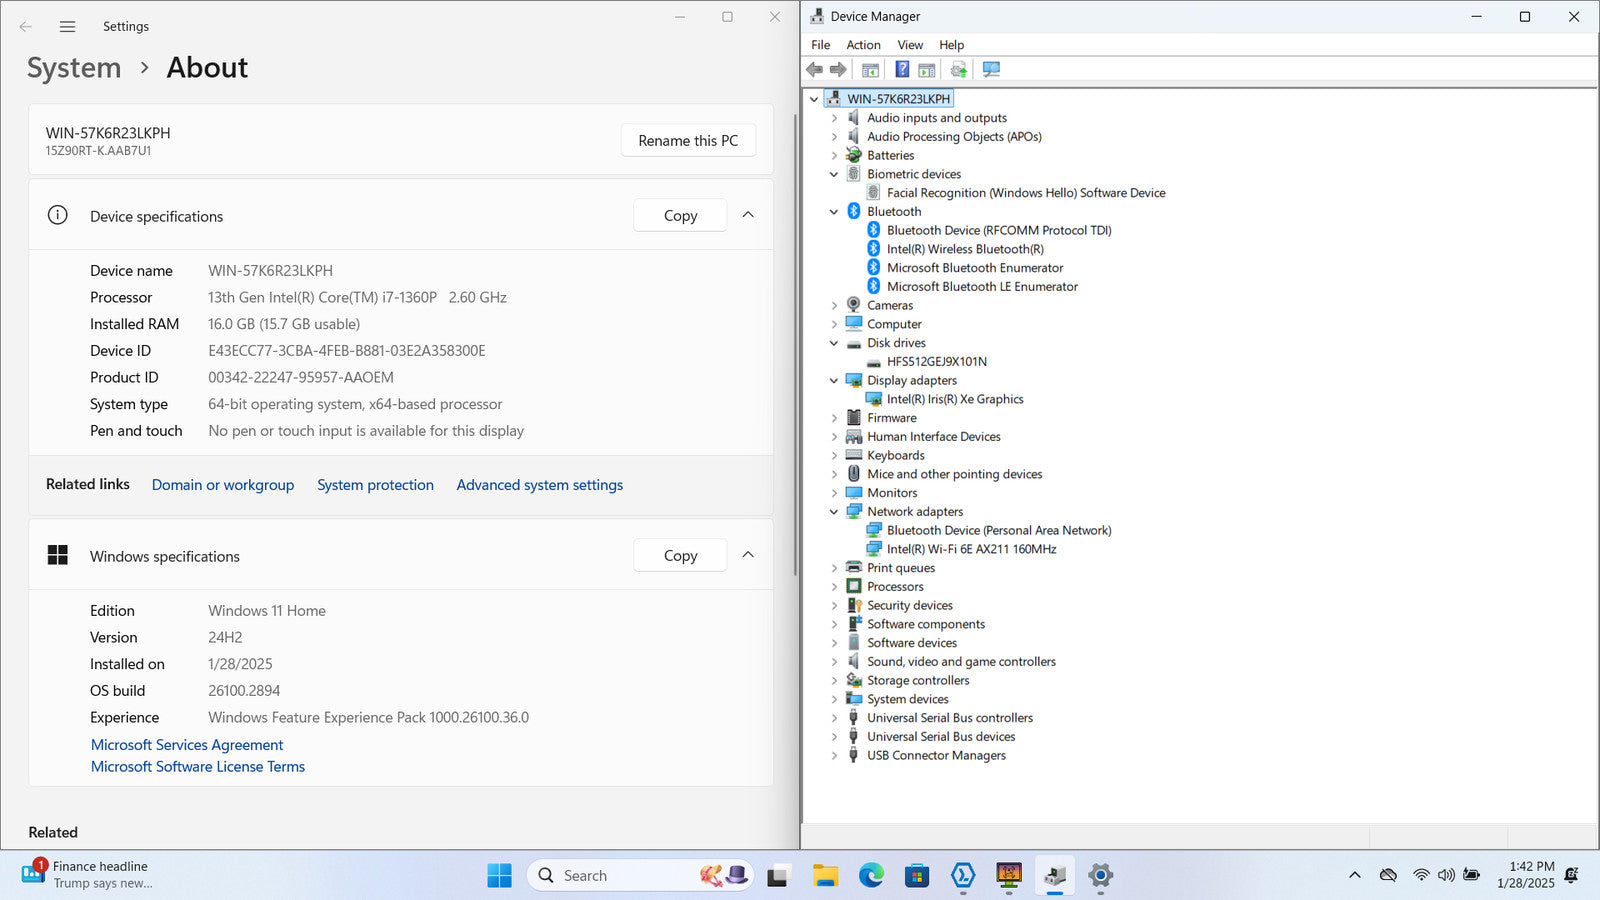Select the Human Interface Devices category

(x=934, y=437)
